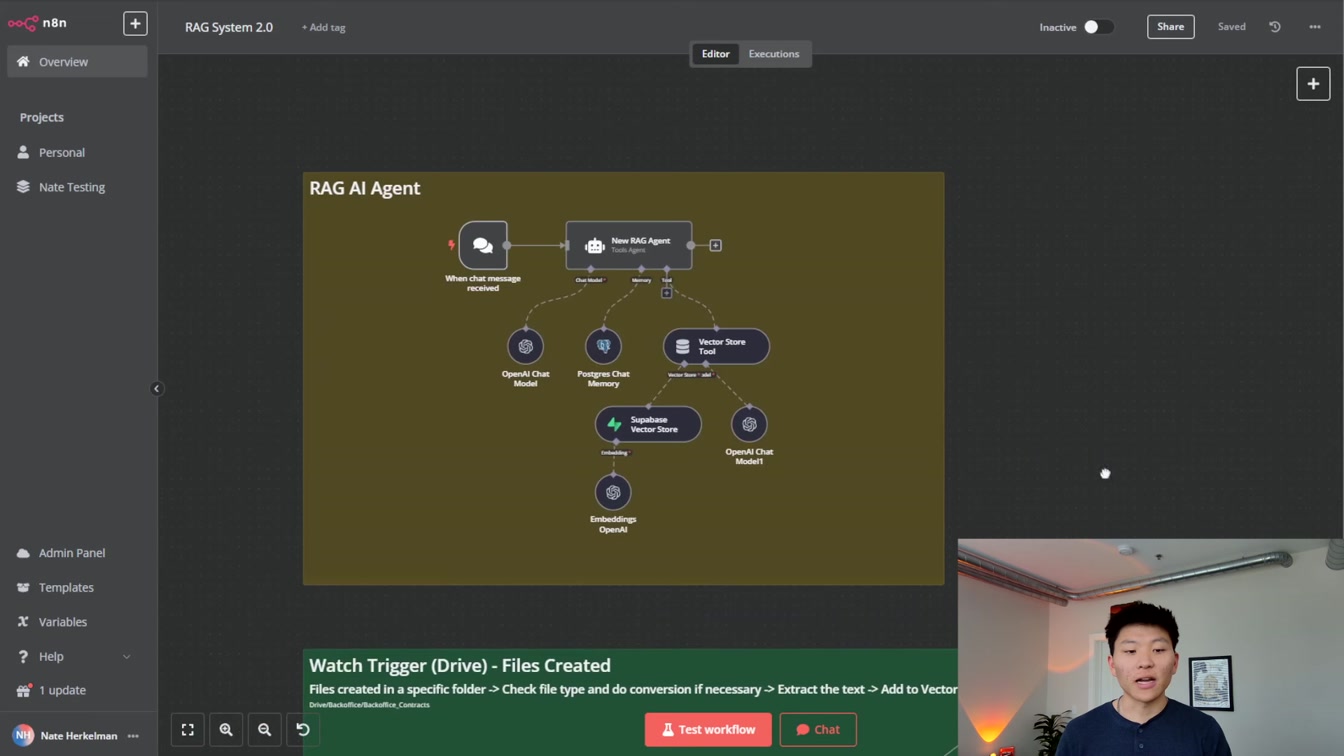Screen dimensions: 1344x756
Task: Open Variables in sidebar
Action: click(x=77, y=622)
